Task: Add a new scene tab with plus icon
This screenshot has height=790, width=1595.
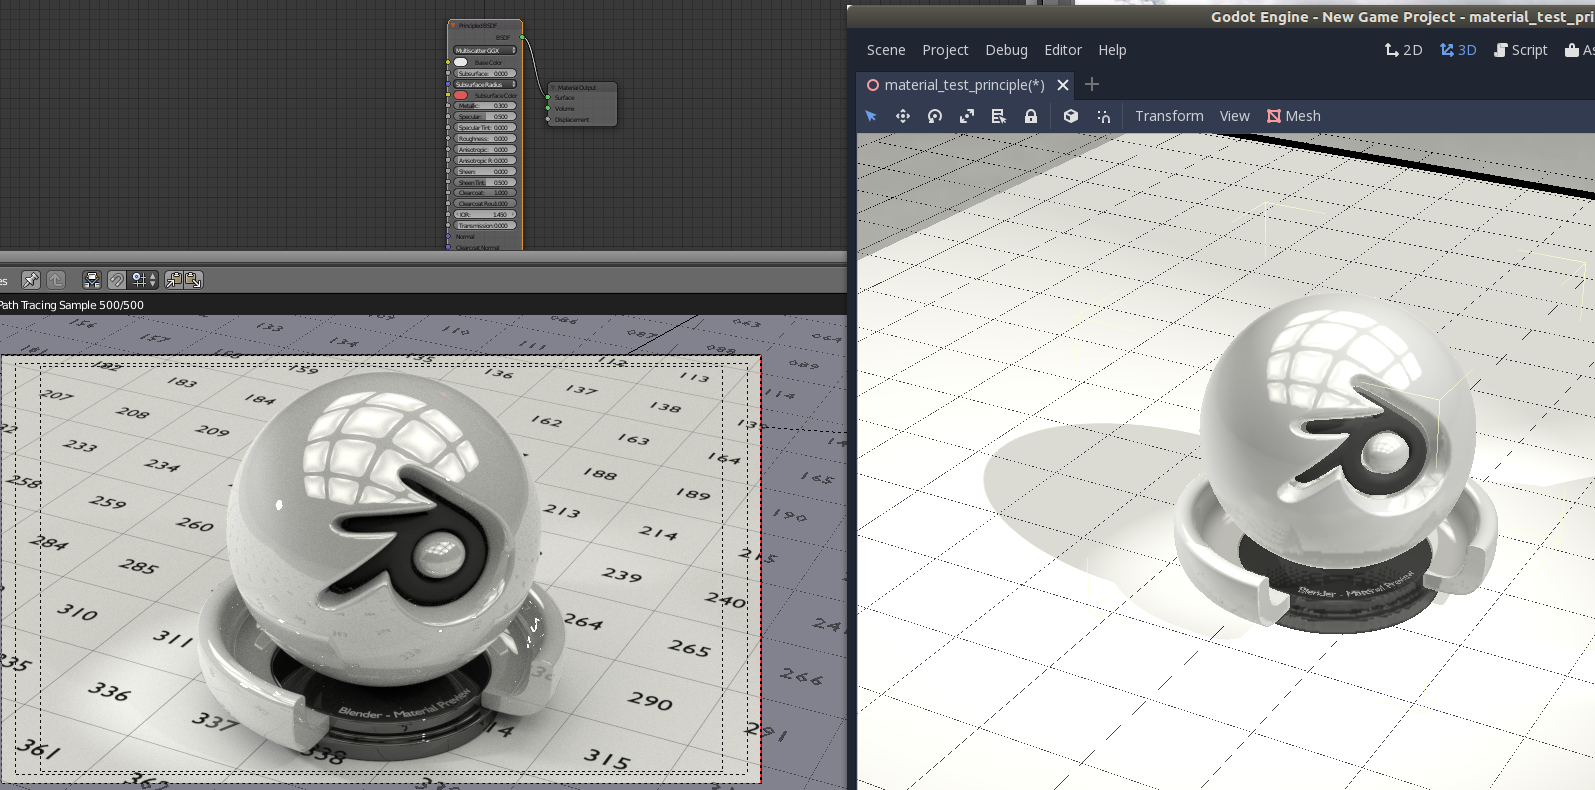Action: click(1092, 85)
